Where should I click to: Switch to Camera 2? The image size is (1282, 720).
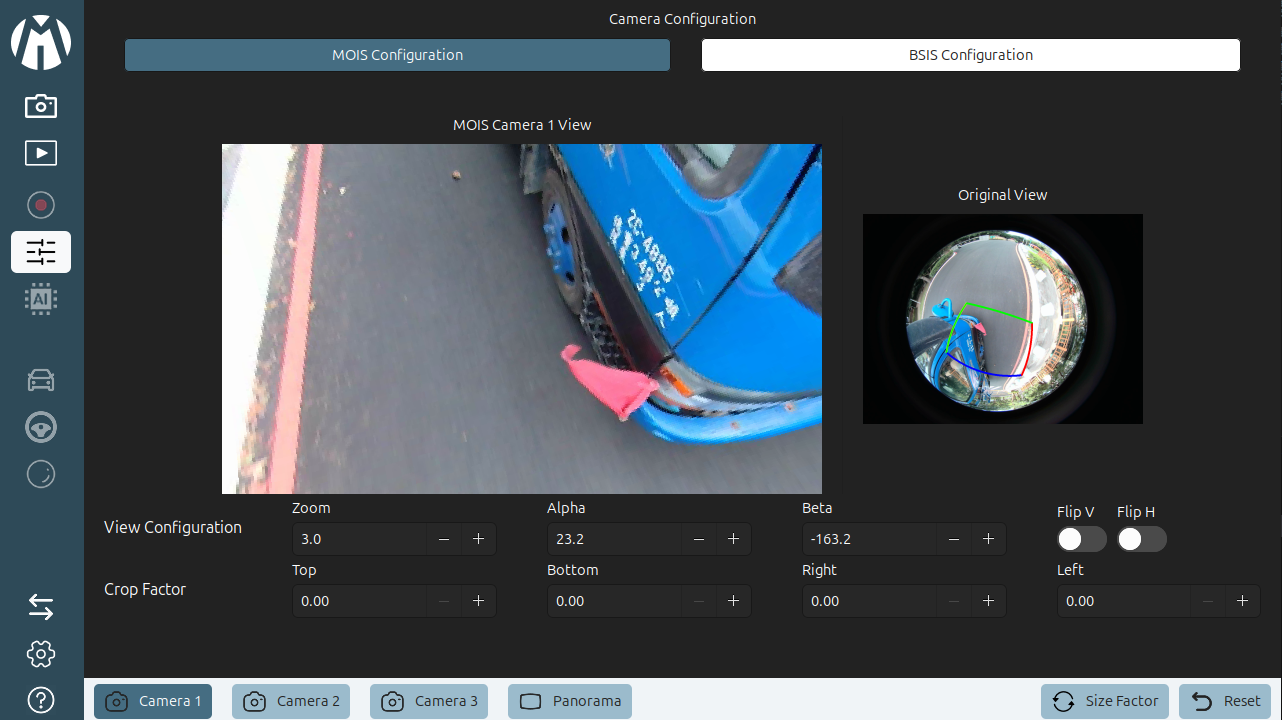291,701
